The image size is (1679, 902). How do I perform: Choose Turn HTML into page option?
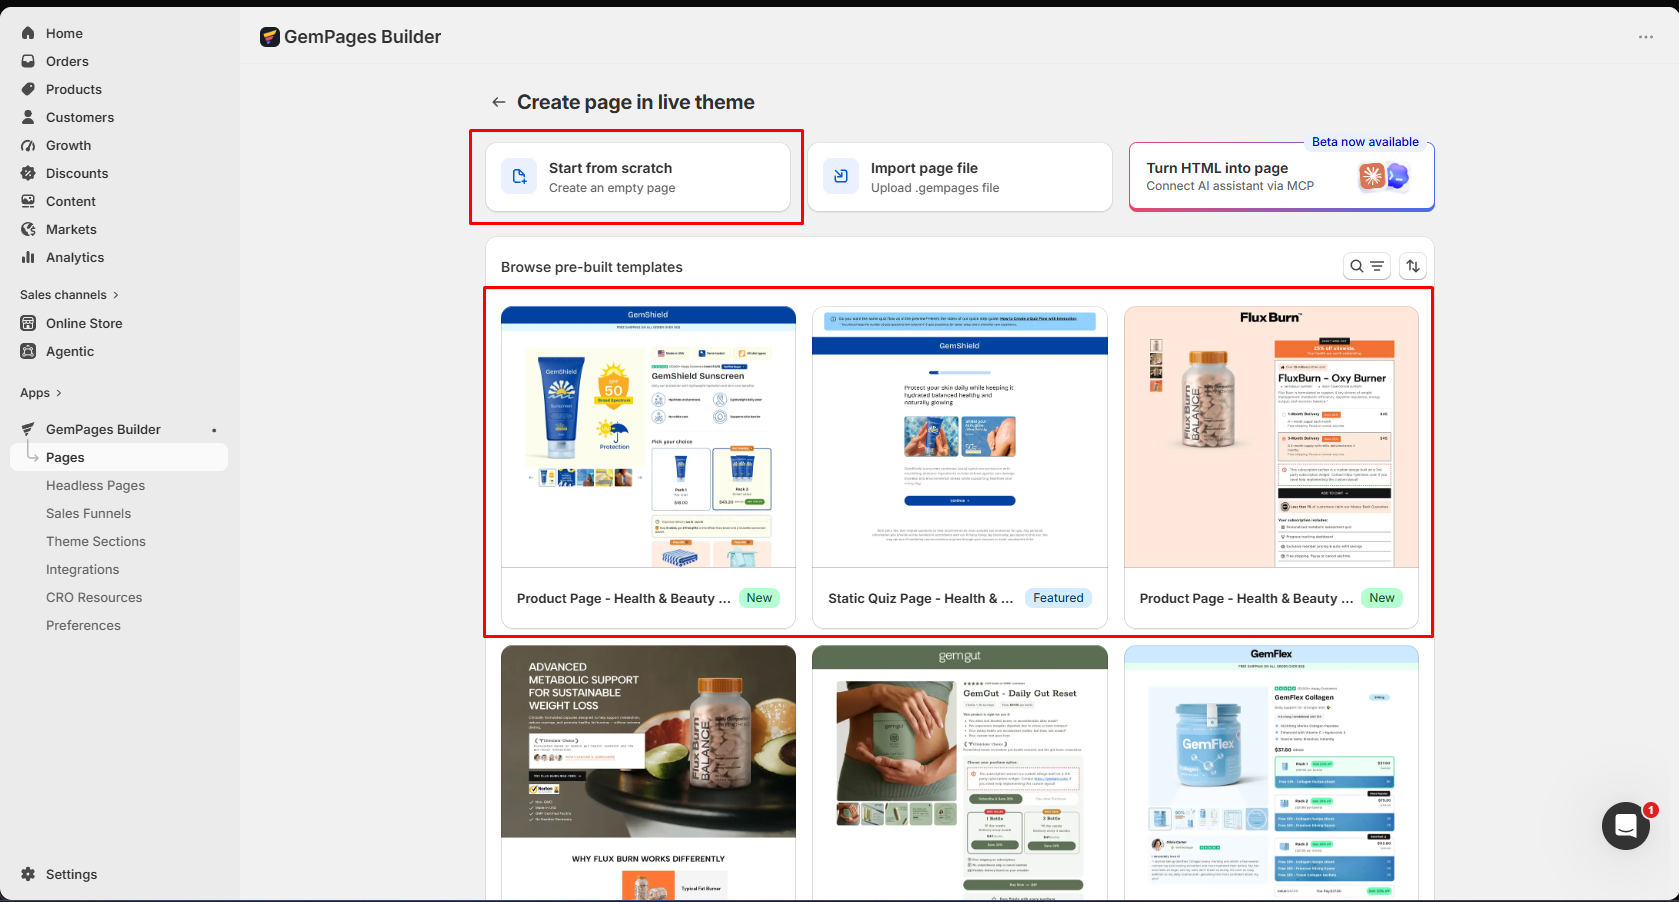click(x=1282, y=177)
